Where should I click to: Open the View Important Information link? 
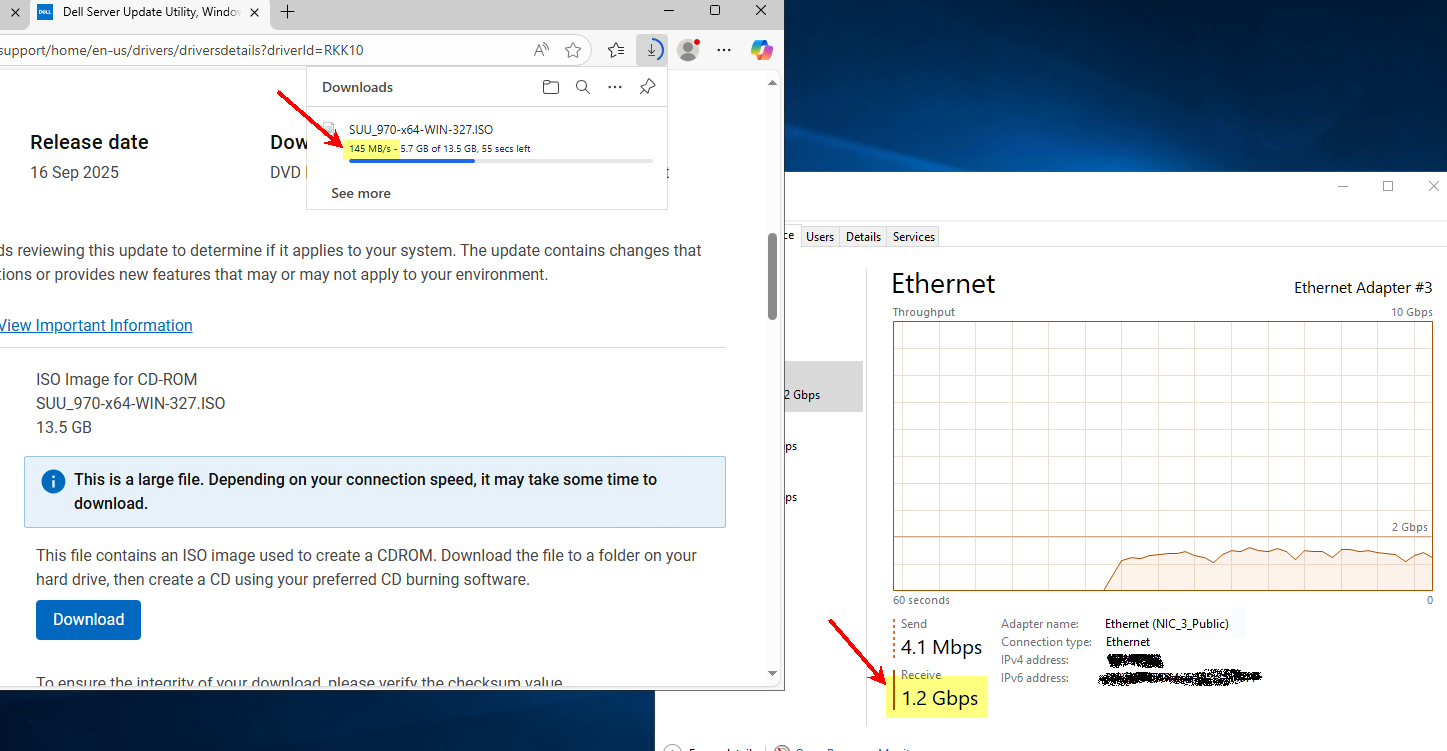[95, 325]
